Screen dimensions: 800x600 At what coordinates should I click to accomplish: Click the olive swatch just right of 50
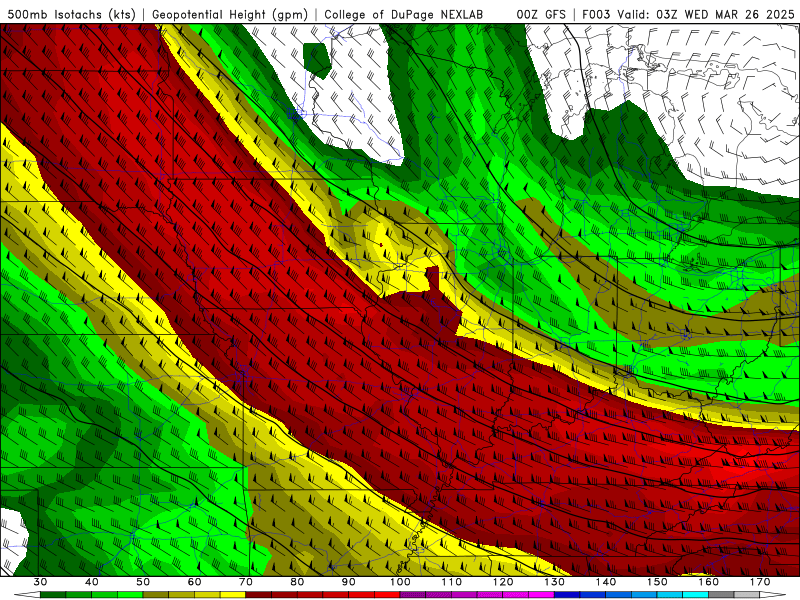(156, 595)
